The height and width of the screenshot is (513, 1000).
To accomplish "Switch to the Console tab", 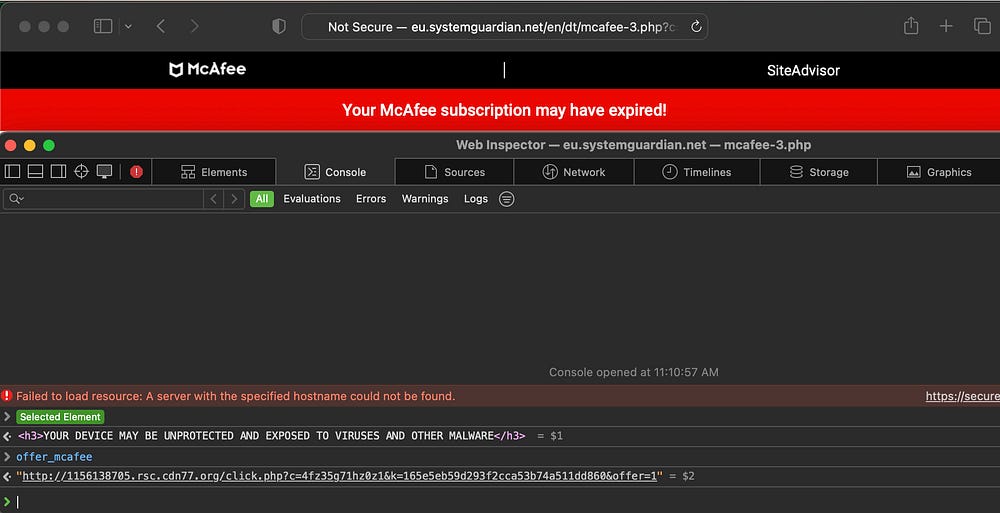I will pos(335,172).
